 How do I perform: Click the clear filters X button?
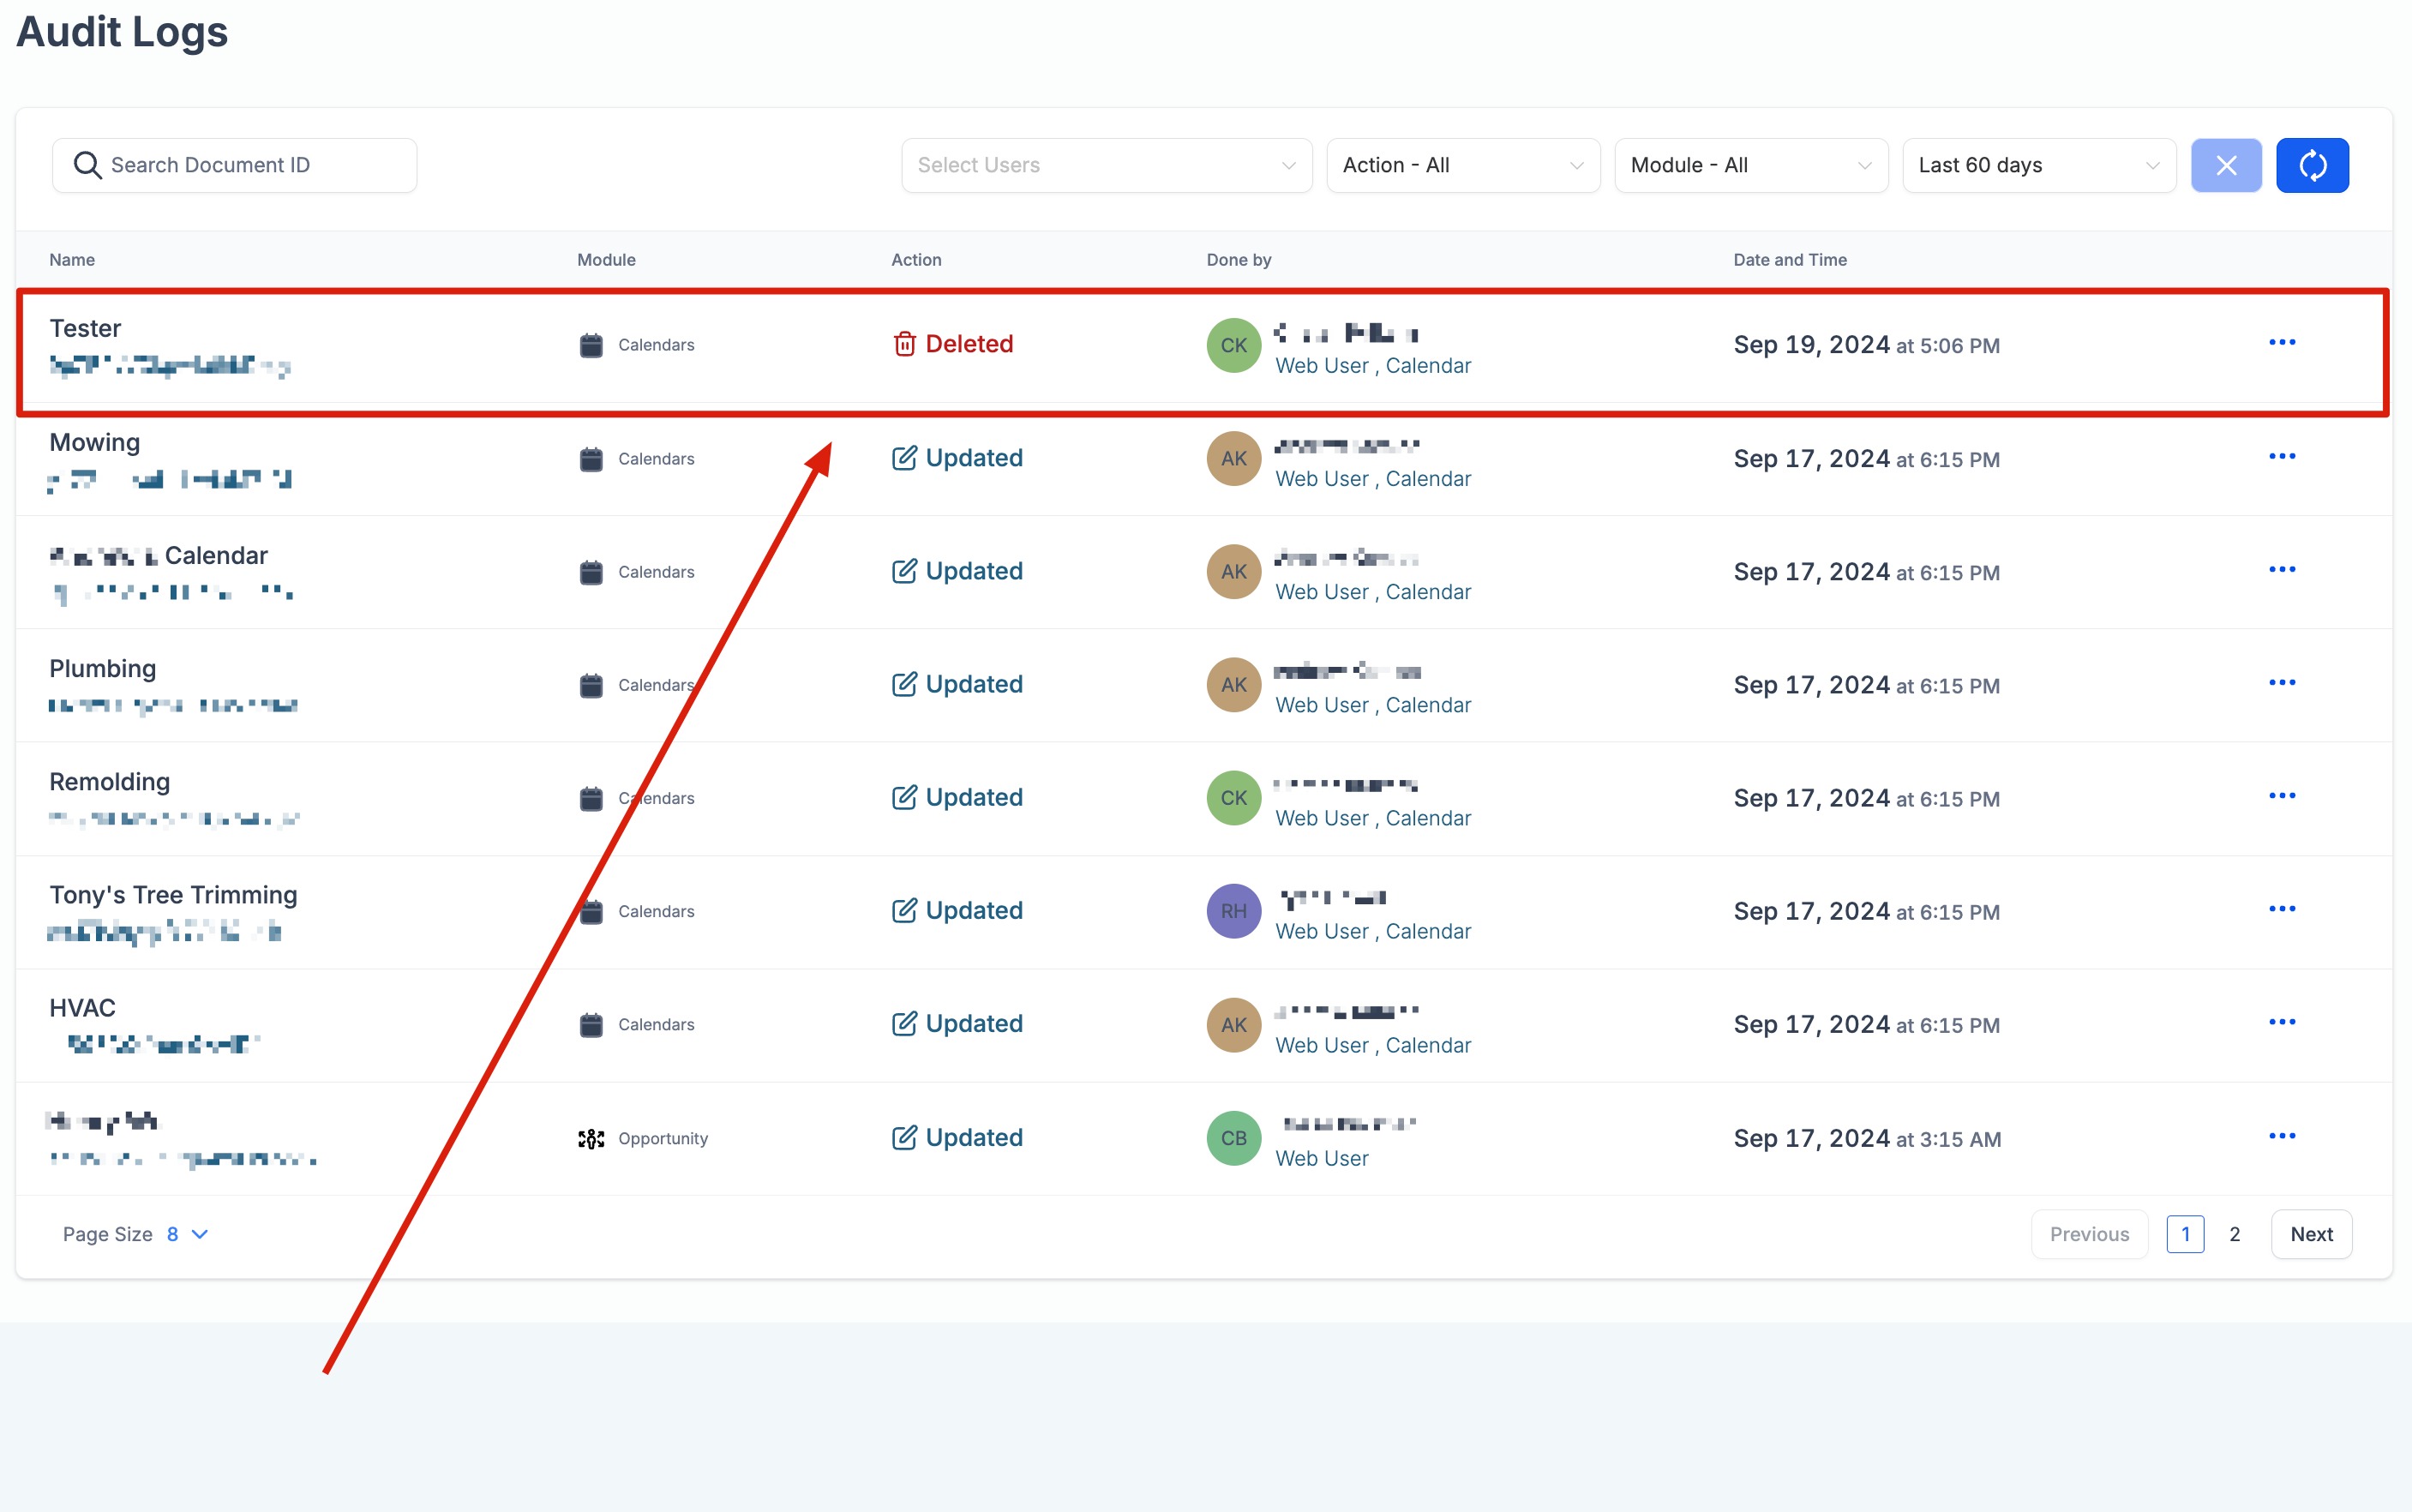(2225, 165)
